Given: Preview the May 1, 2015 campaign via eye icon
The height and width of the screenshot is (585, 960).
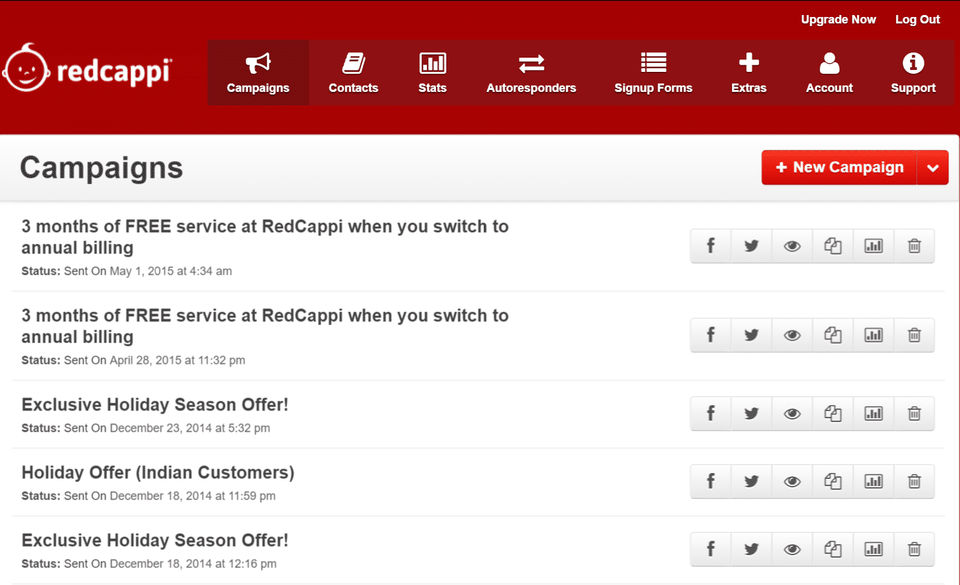Looking at the screenshot, I should (792, 246).
